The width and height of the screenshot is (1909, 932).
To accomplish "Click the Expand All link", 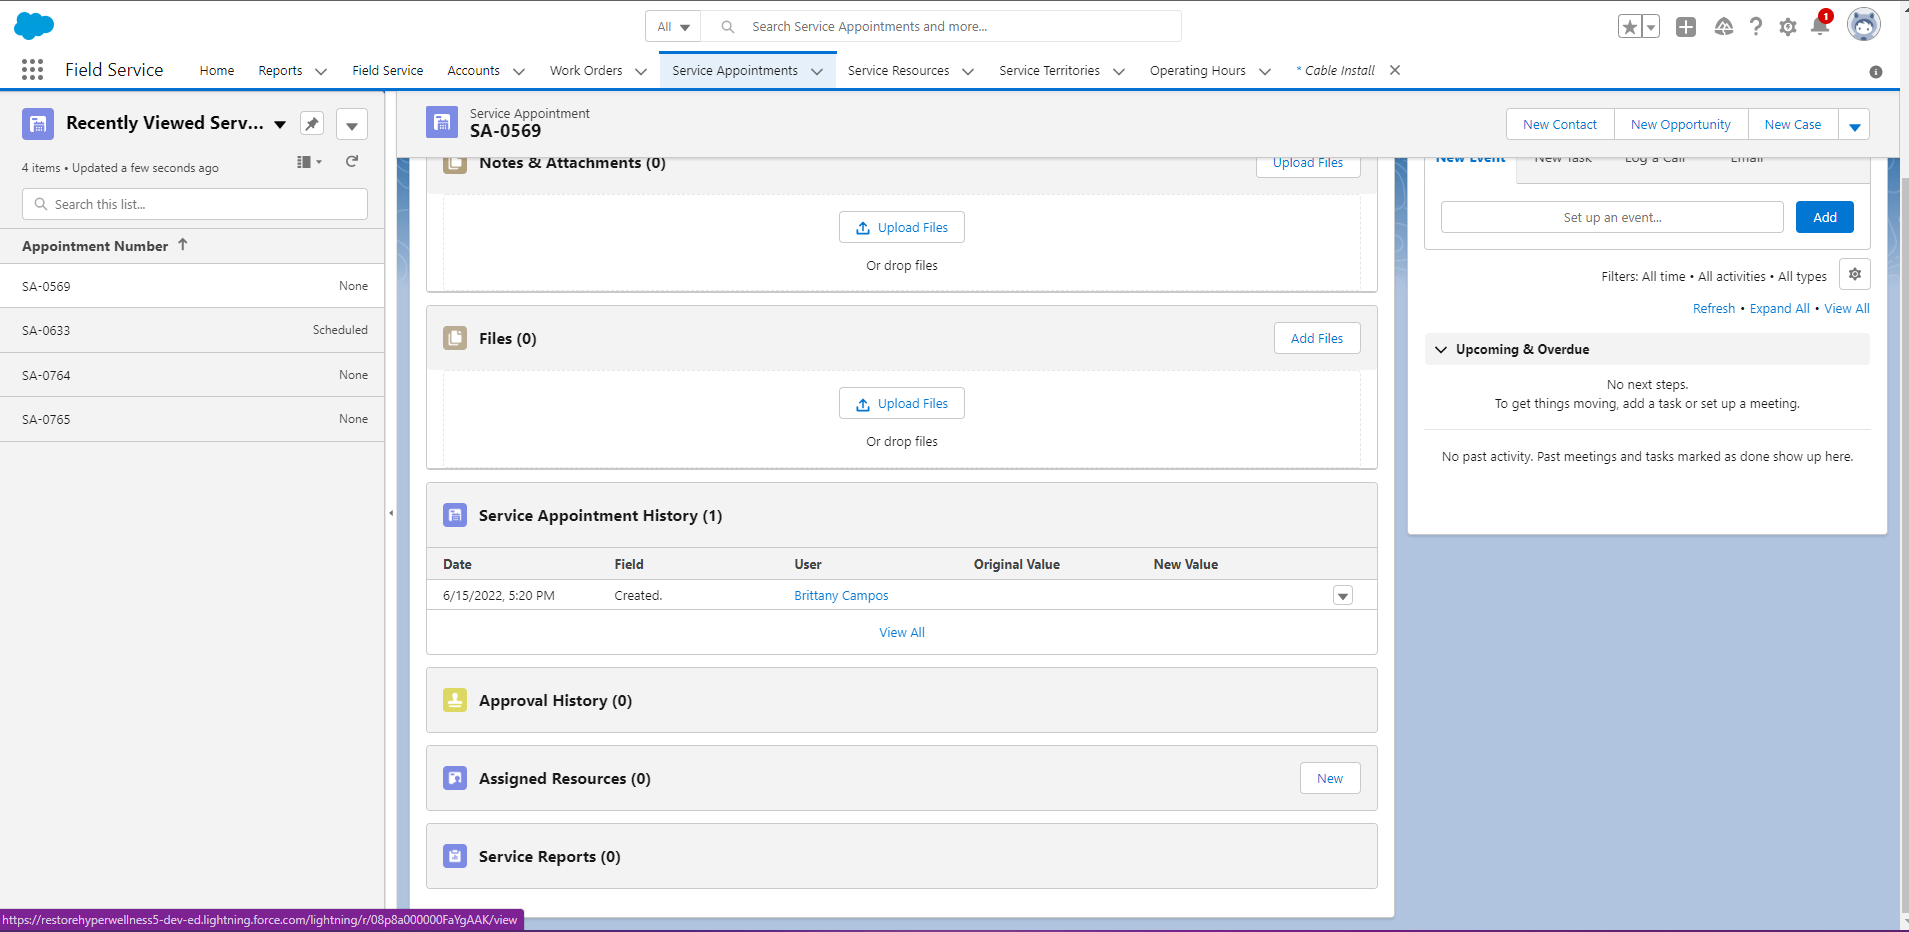I will point(1779,309).
